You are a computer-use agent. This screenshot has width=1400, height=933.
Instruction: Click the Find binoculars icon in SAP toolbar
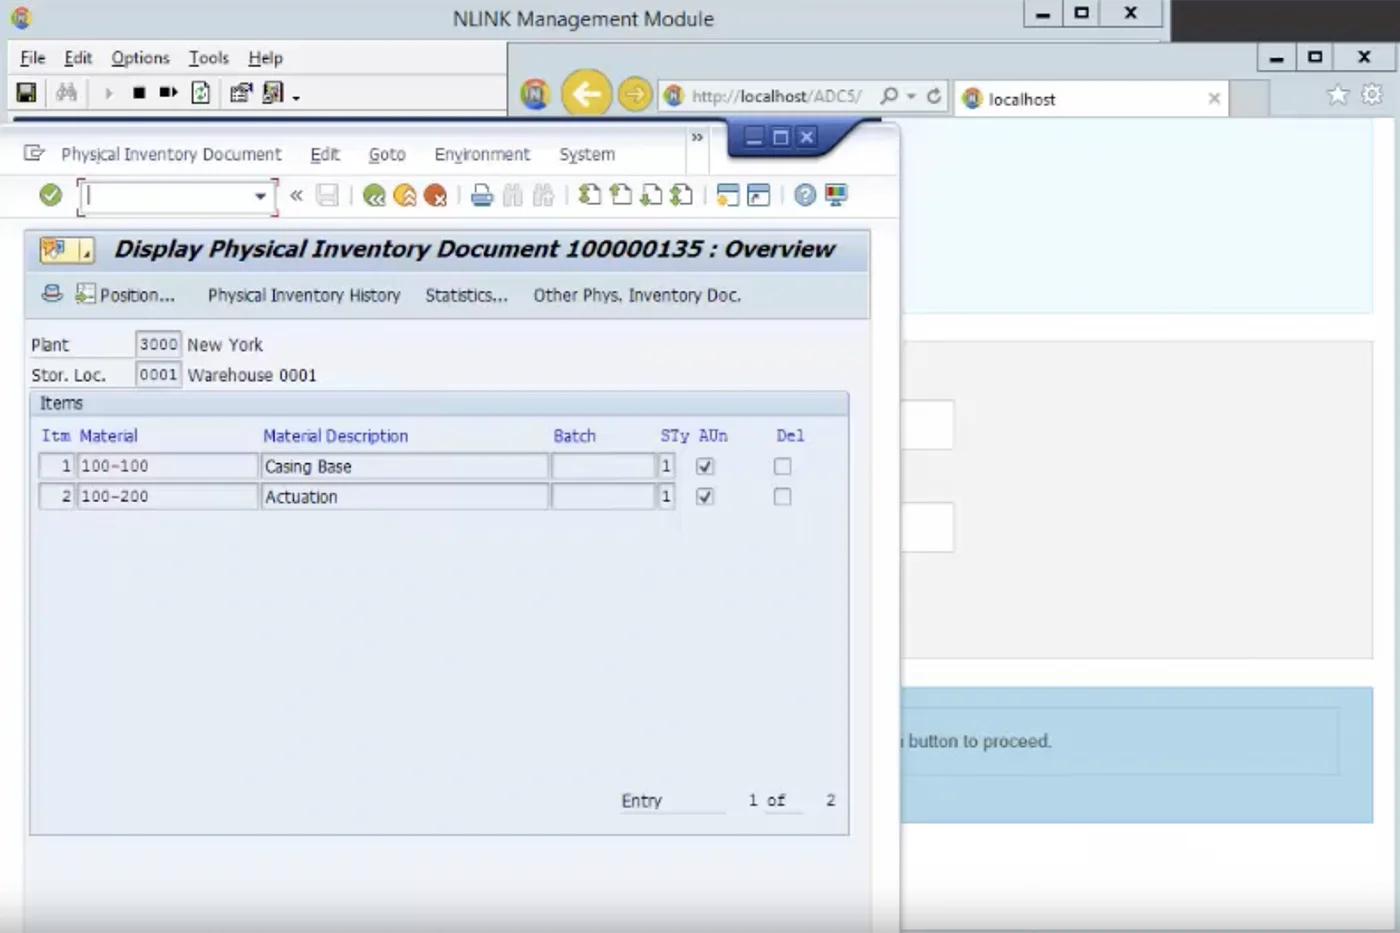513,195
